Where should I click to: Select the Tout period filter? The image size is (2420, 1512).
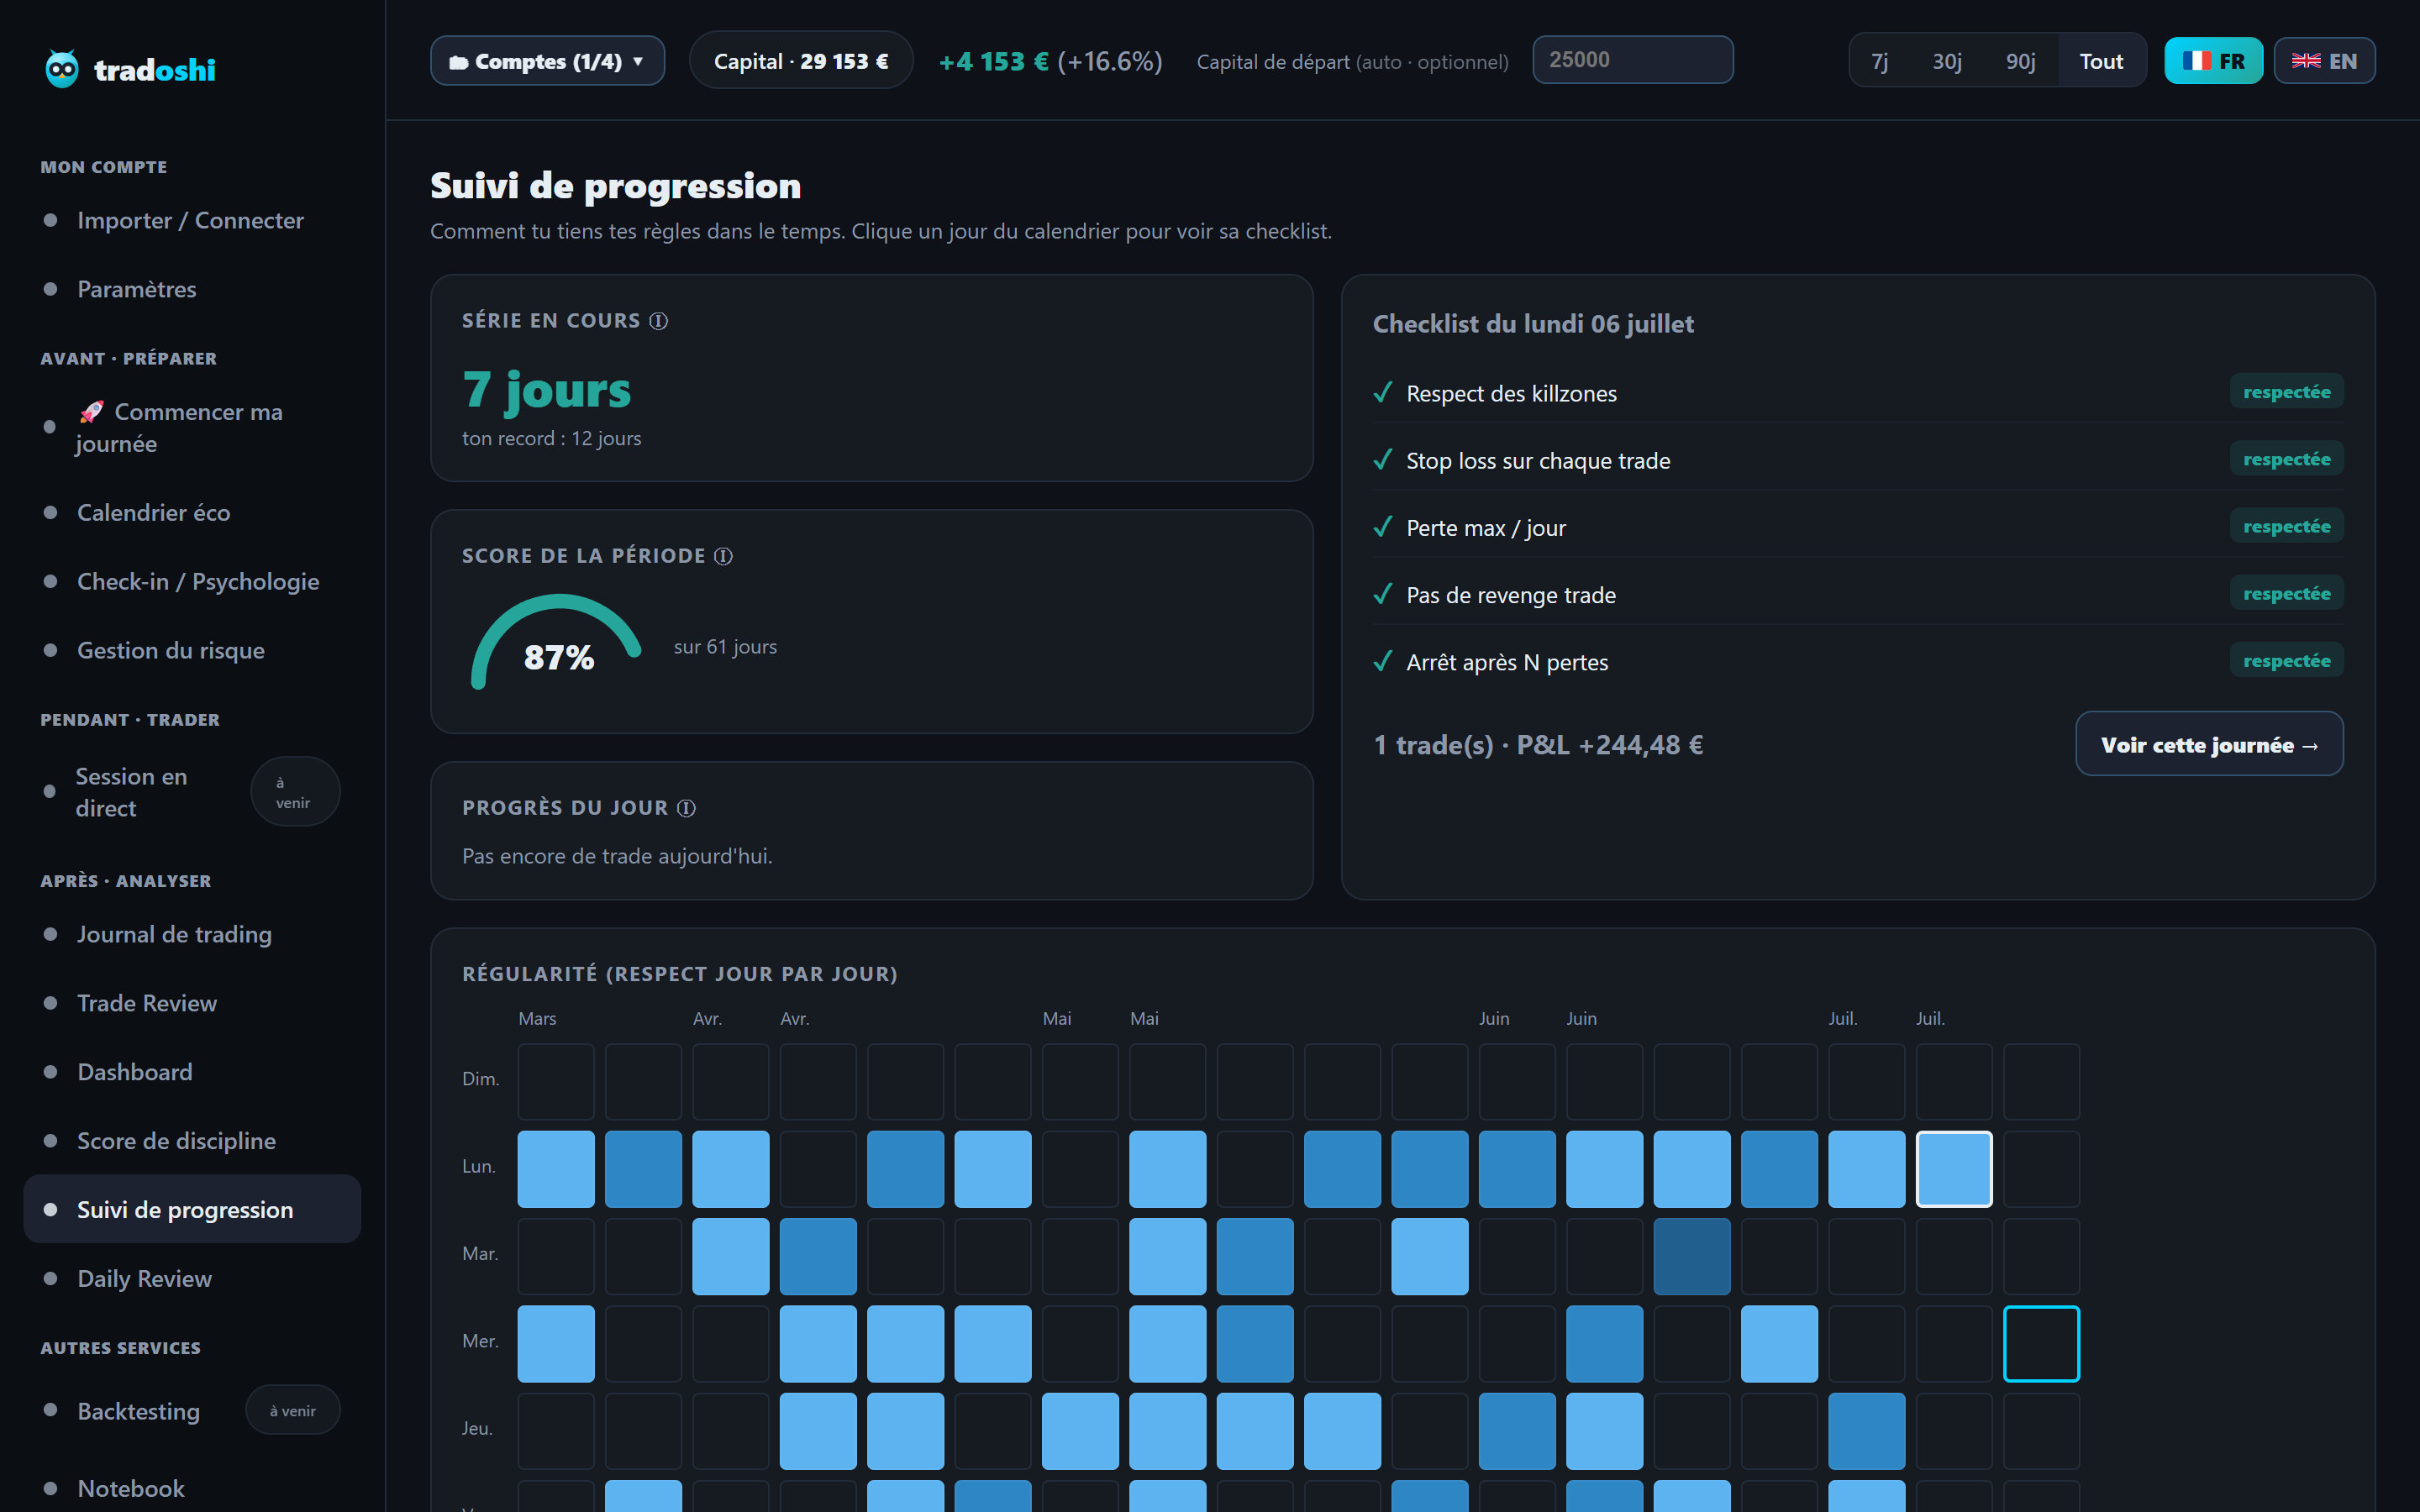pyautogui.click(x=2101, y=61)
